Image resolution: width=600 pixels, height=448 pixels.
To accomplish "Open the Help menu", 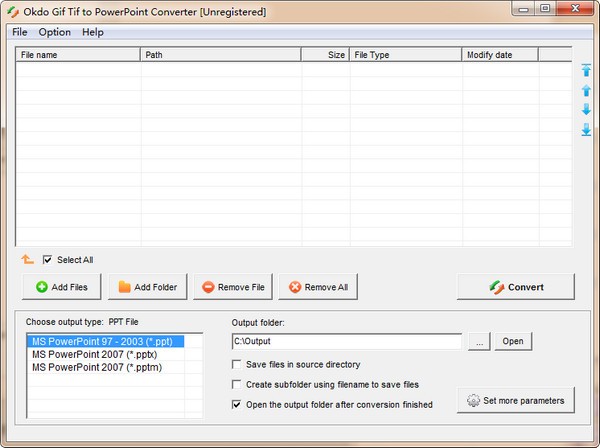I will point(93,32).
